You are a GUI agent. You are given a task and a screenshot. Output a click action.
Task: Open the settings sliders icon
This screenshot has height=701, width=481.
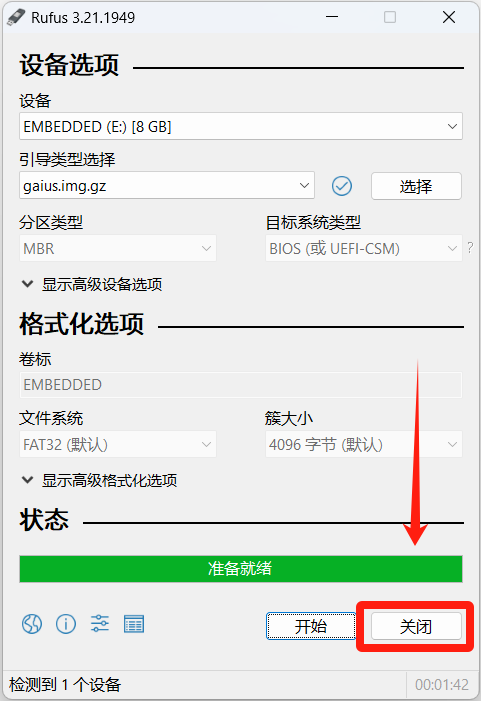point(100,623)
